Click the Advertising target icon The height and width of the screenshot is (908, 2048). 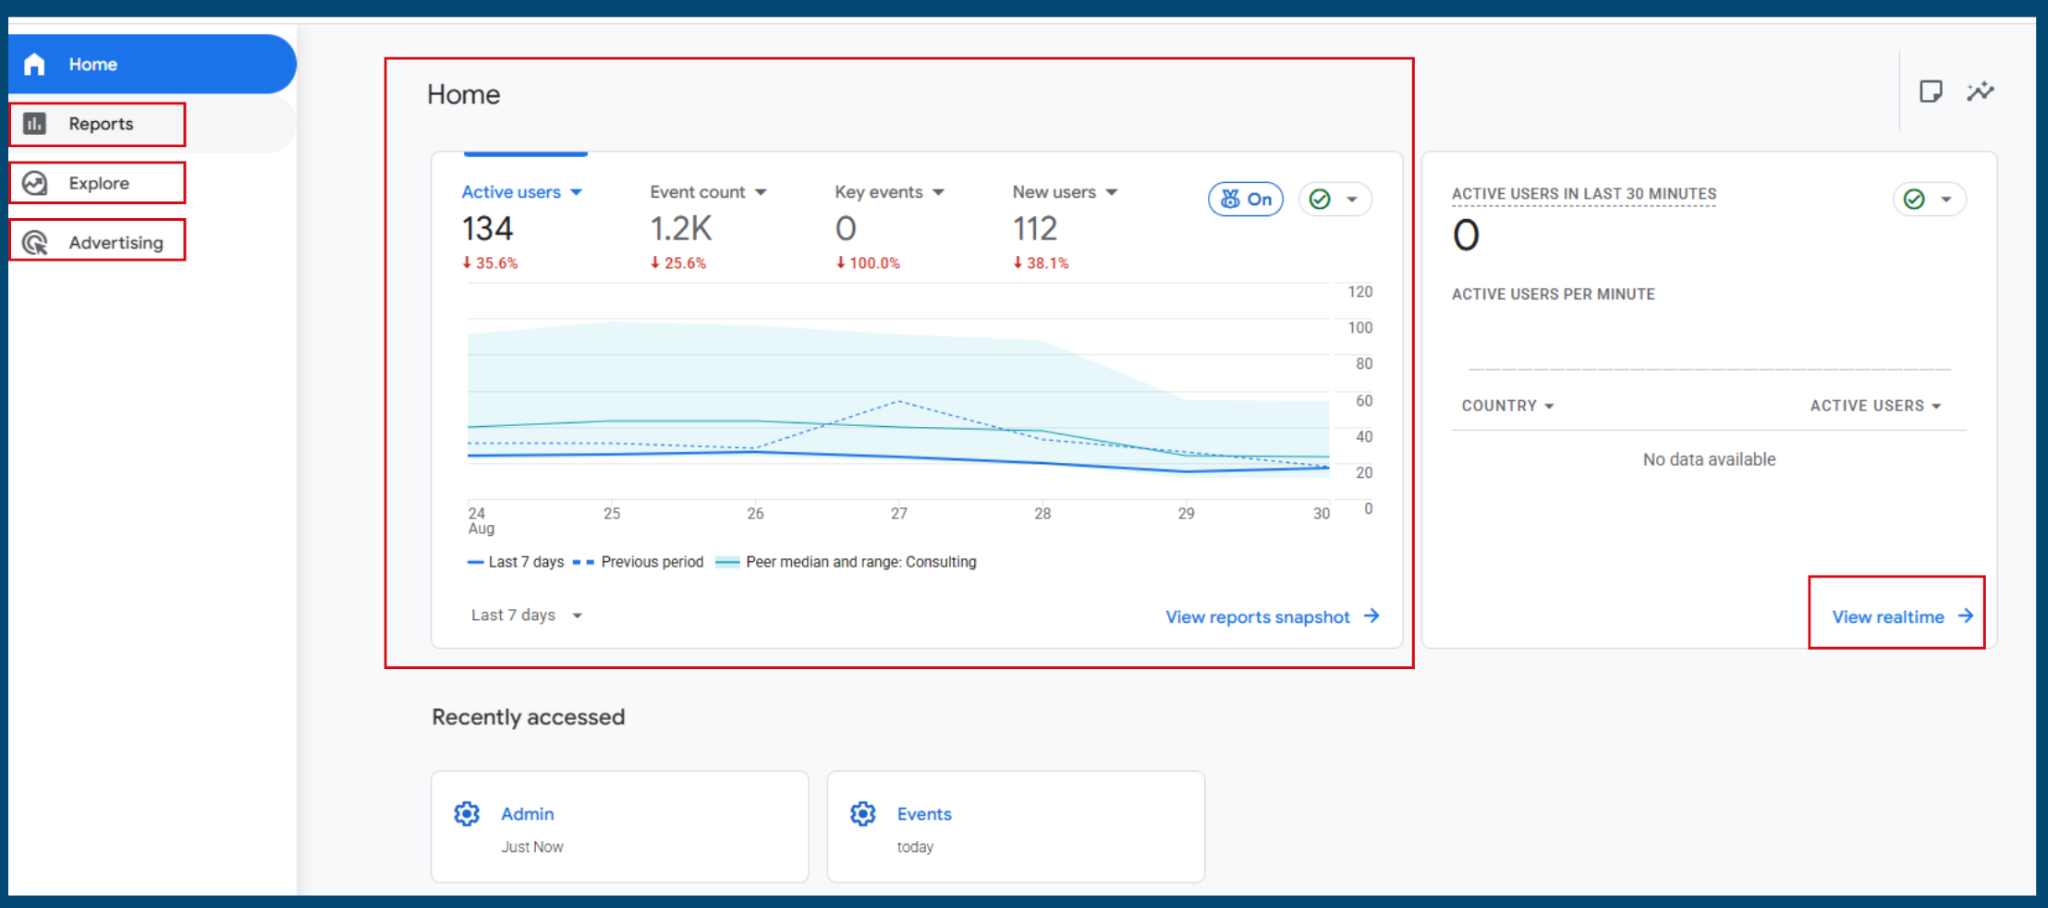(x=35, y=242)
